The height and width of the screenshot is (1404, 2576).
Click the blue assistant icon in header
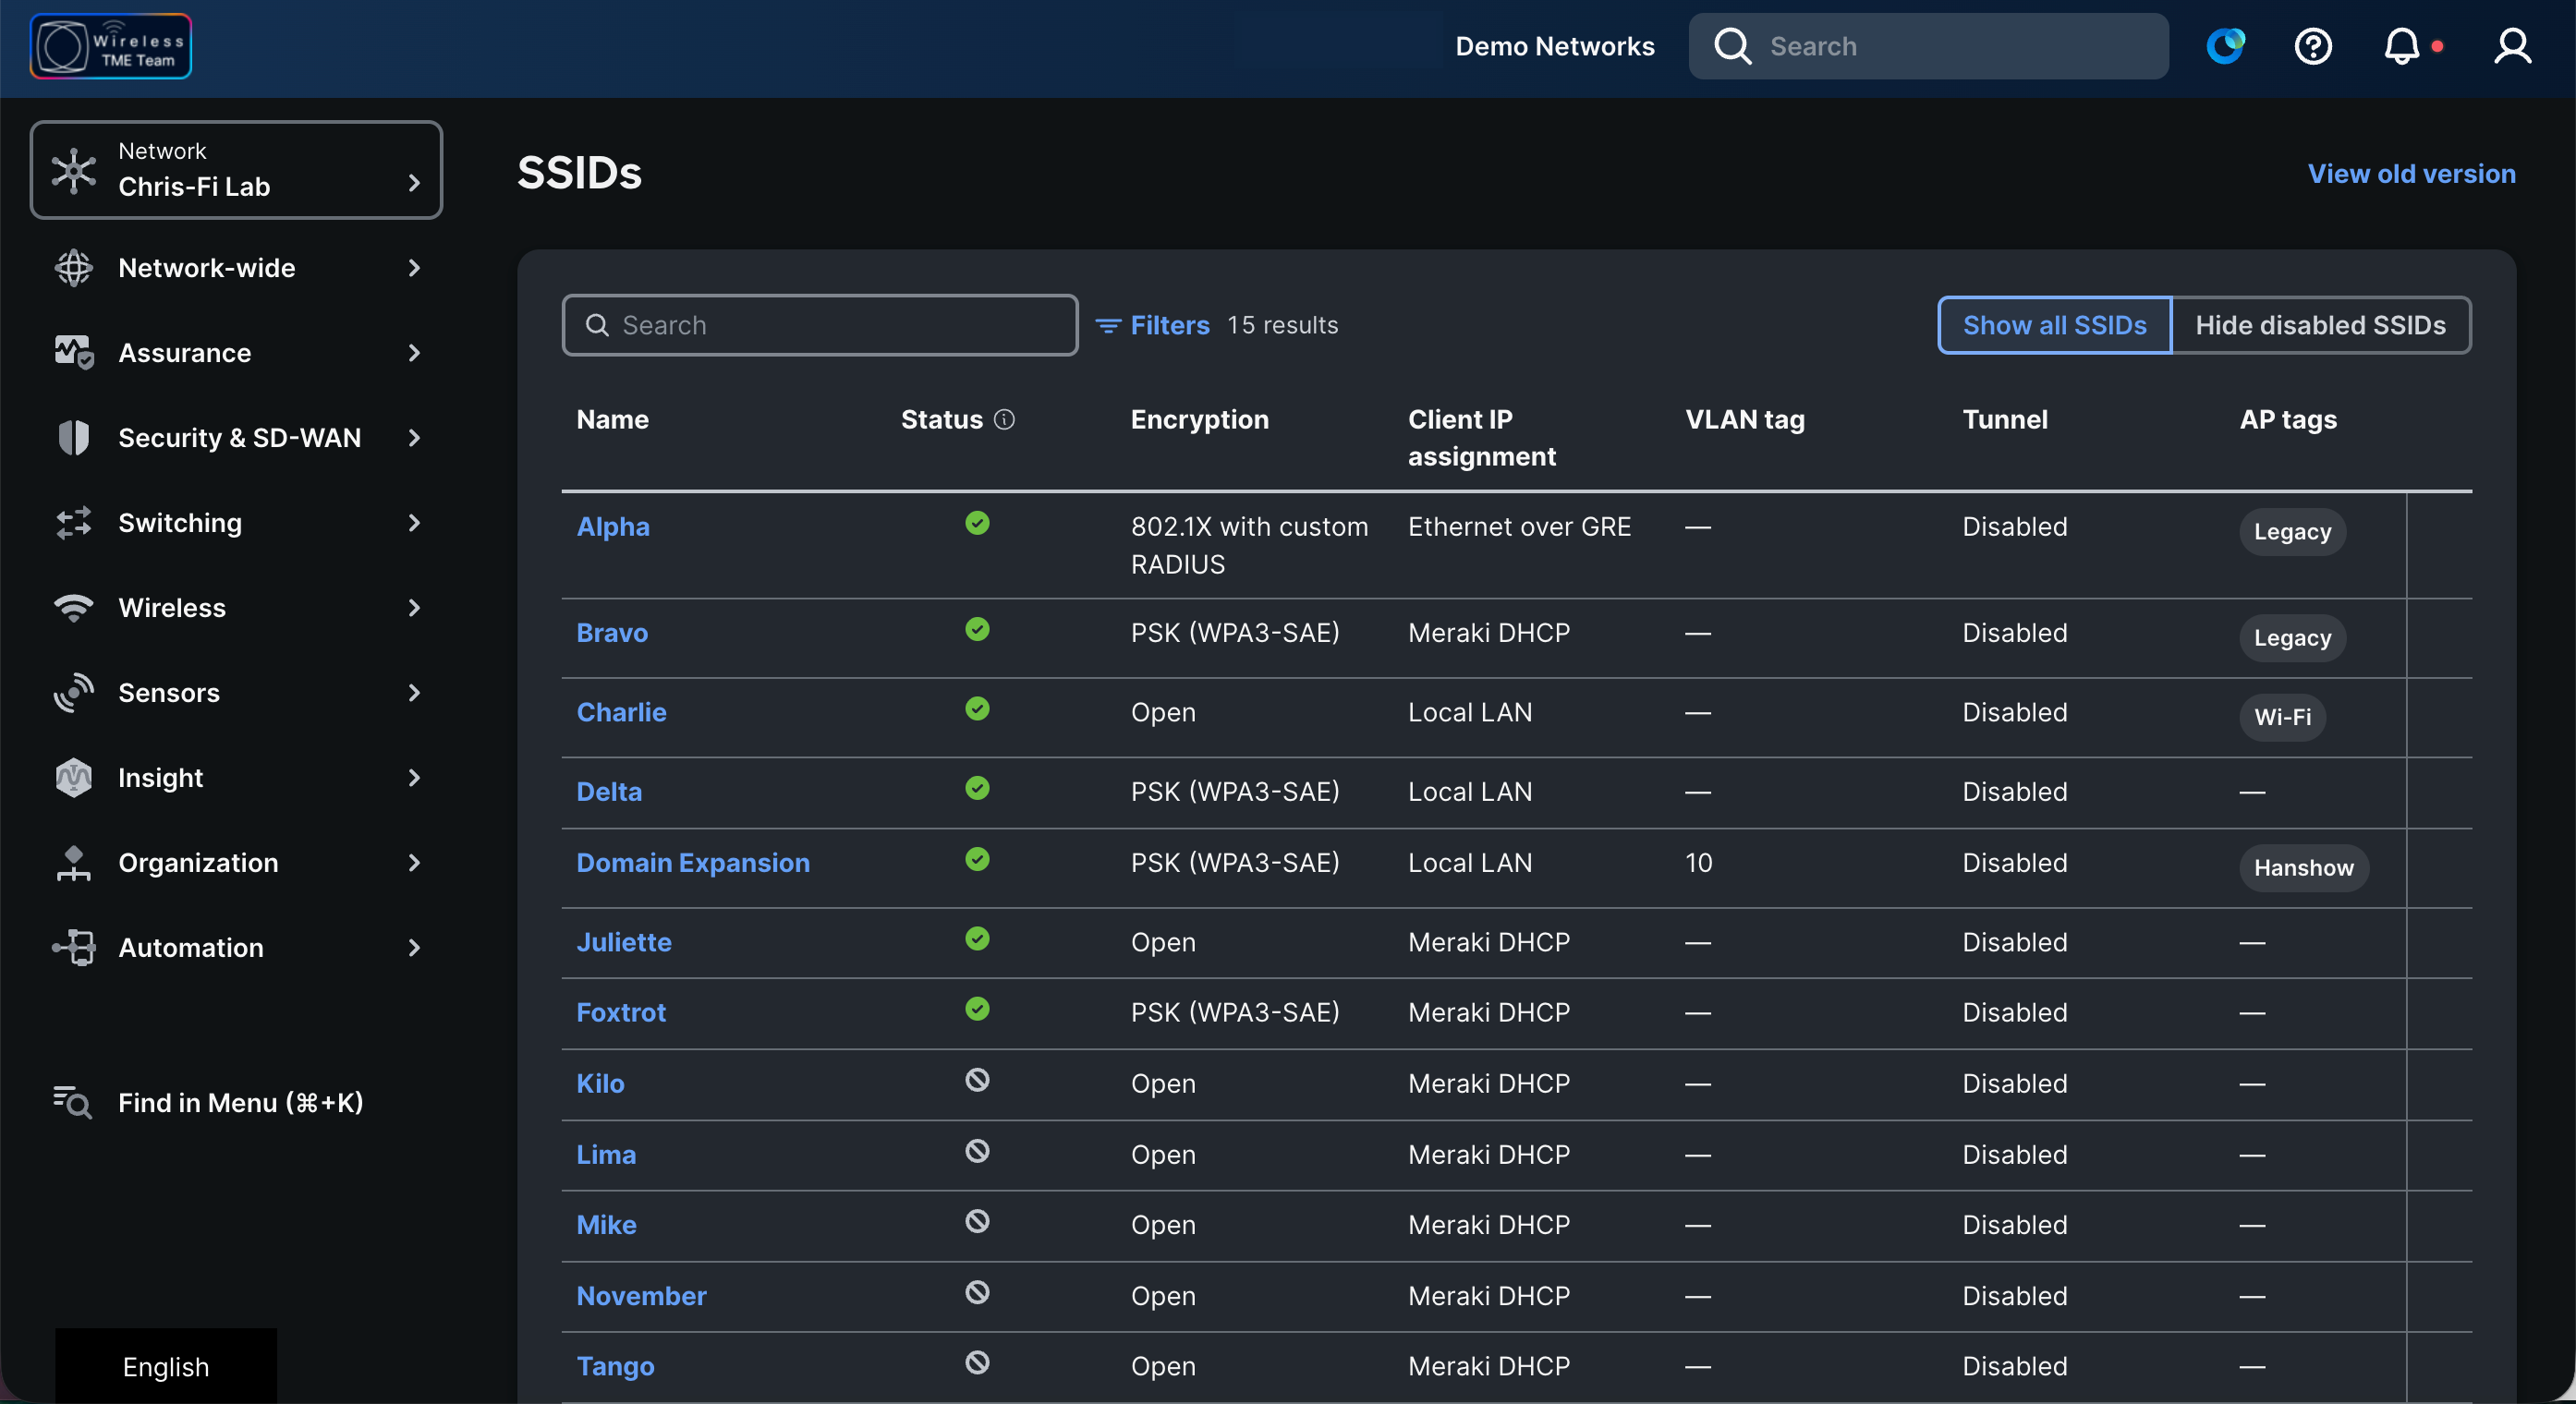(2225, 46)
